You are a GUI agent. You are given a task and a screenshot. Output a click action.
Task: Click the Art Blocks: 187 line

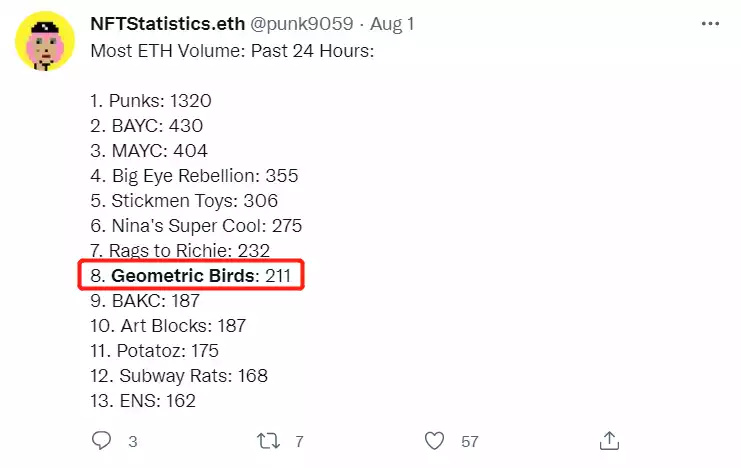[168, 325]
